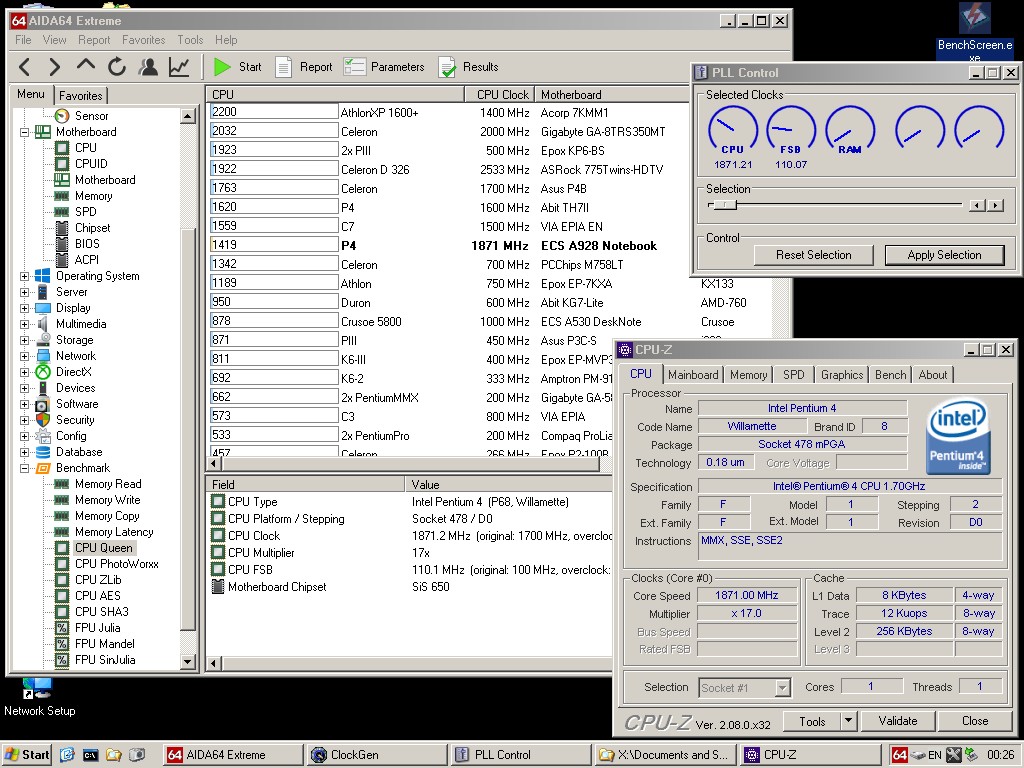Switch to ClockGen in the taskbar

(x=376, y=755)
